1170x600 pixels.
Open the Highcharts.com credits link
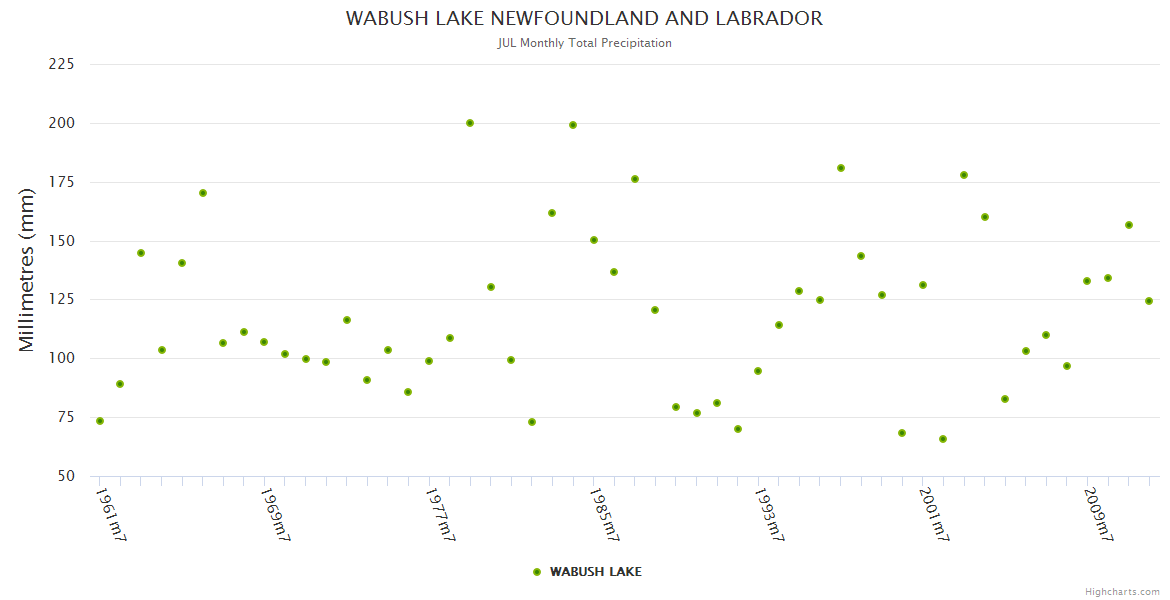point(1122,592)
